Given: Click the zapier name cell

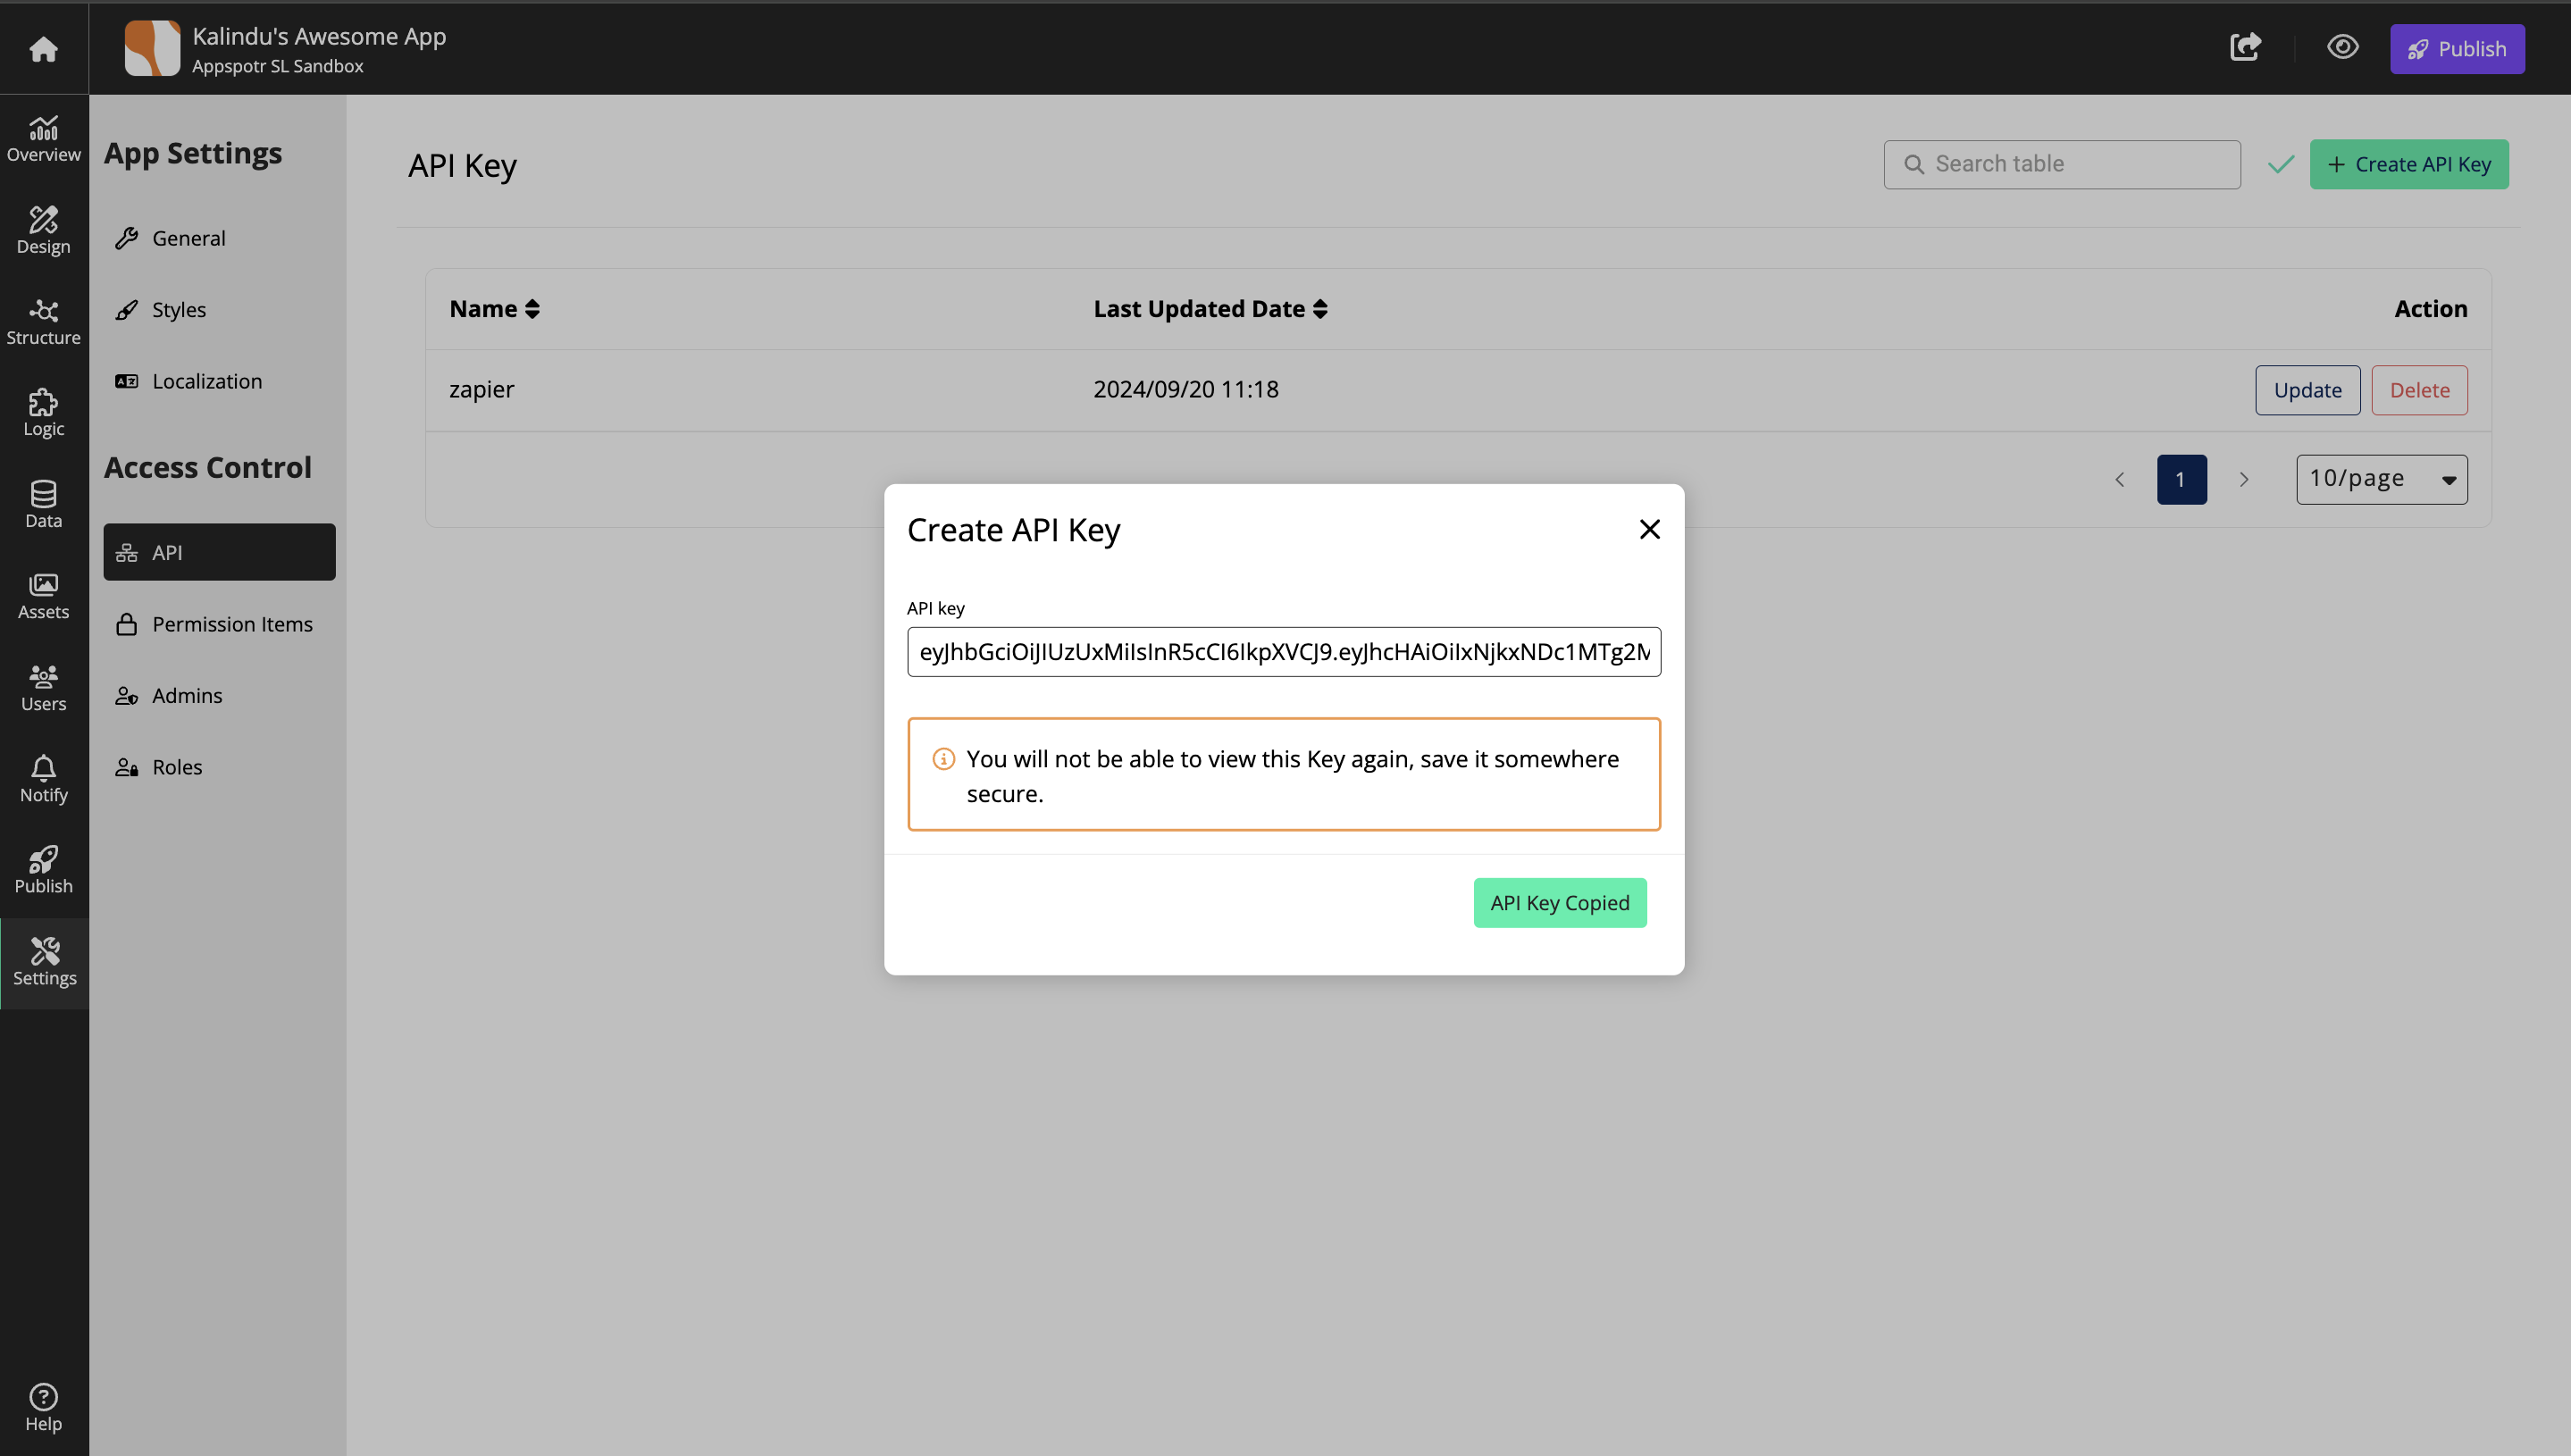Looking at the screenshot, I should click(481, 389).
